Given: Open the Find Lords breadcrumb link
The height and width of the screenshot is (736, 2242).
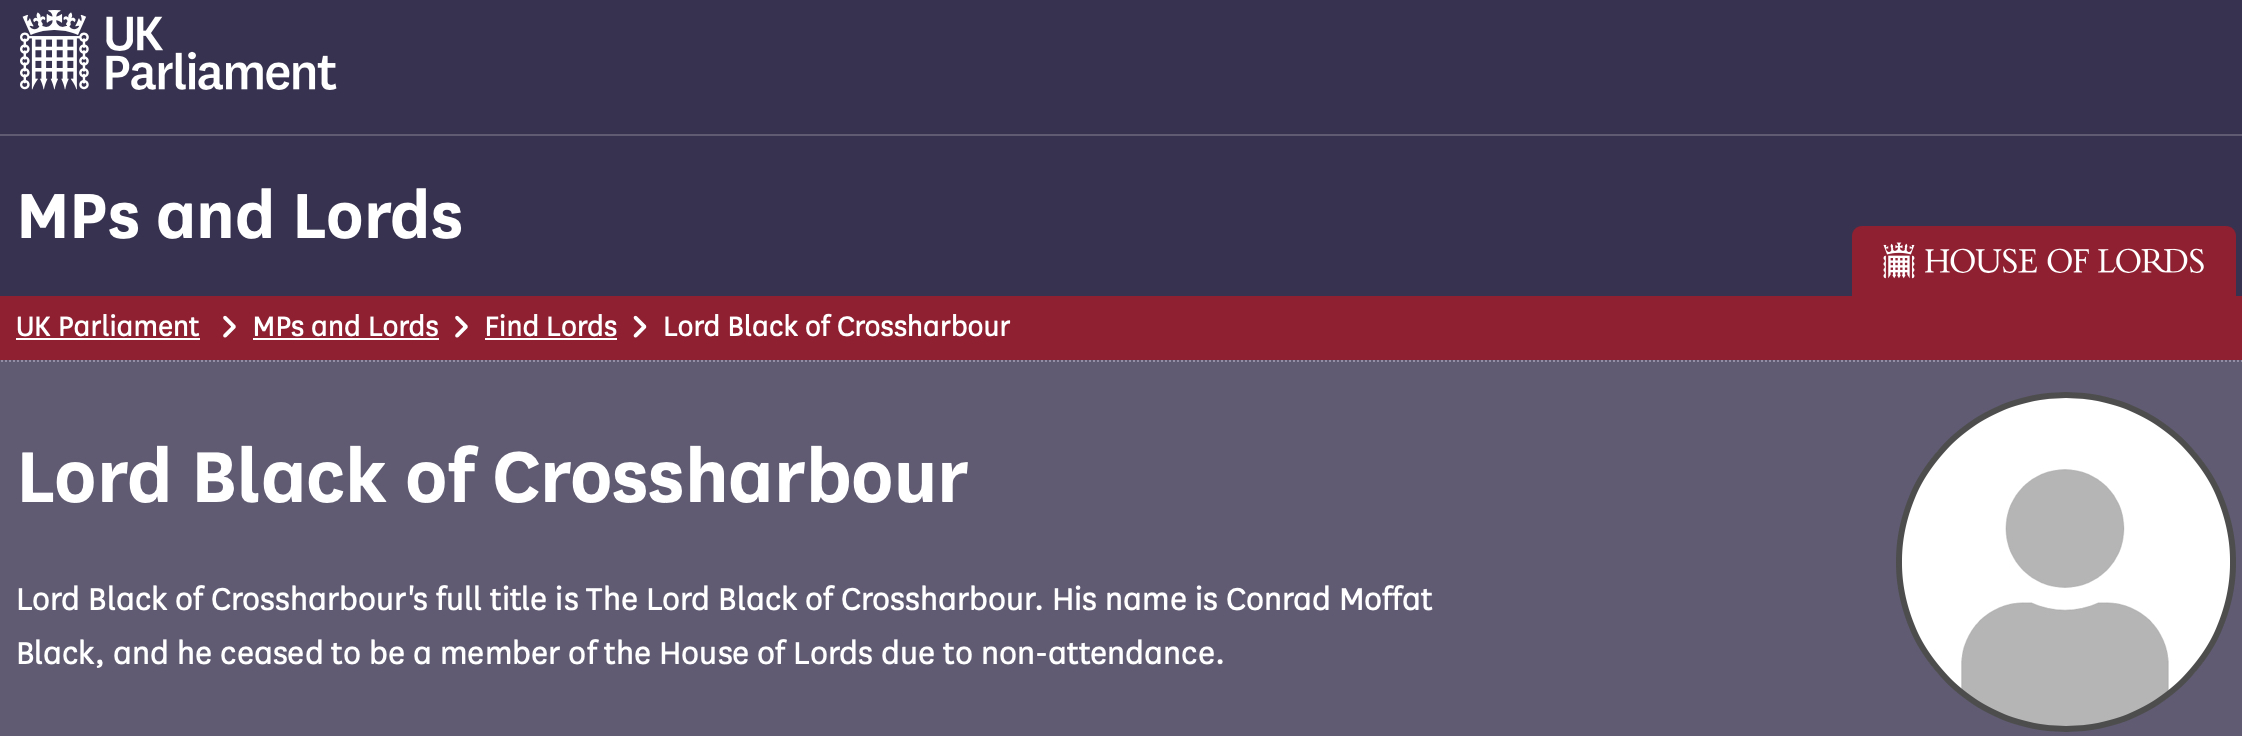Looking at the screenshot, I should pyautogui.click(x=551, y=326).
